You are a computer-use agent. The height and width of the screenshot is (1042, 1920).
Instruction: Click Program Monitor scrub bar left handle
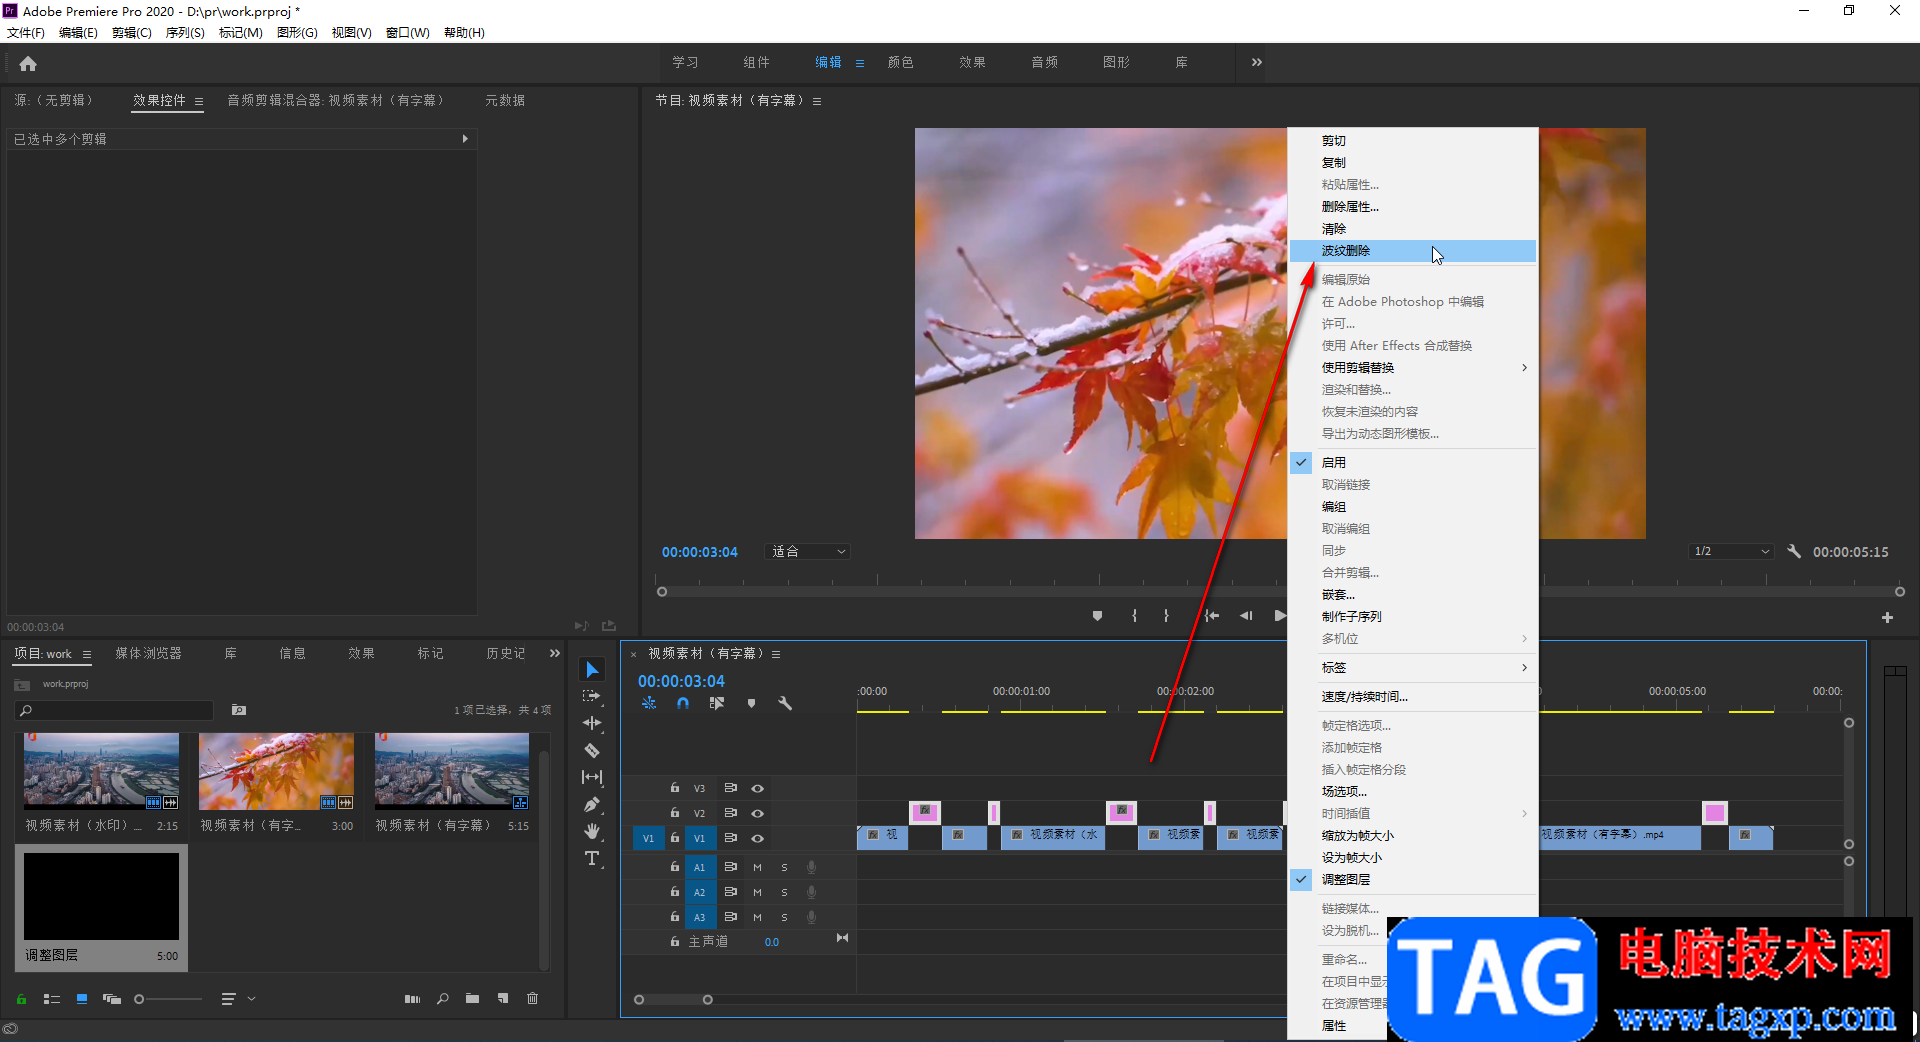[661, 592]
